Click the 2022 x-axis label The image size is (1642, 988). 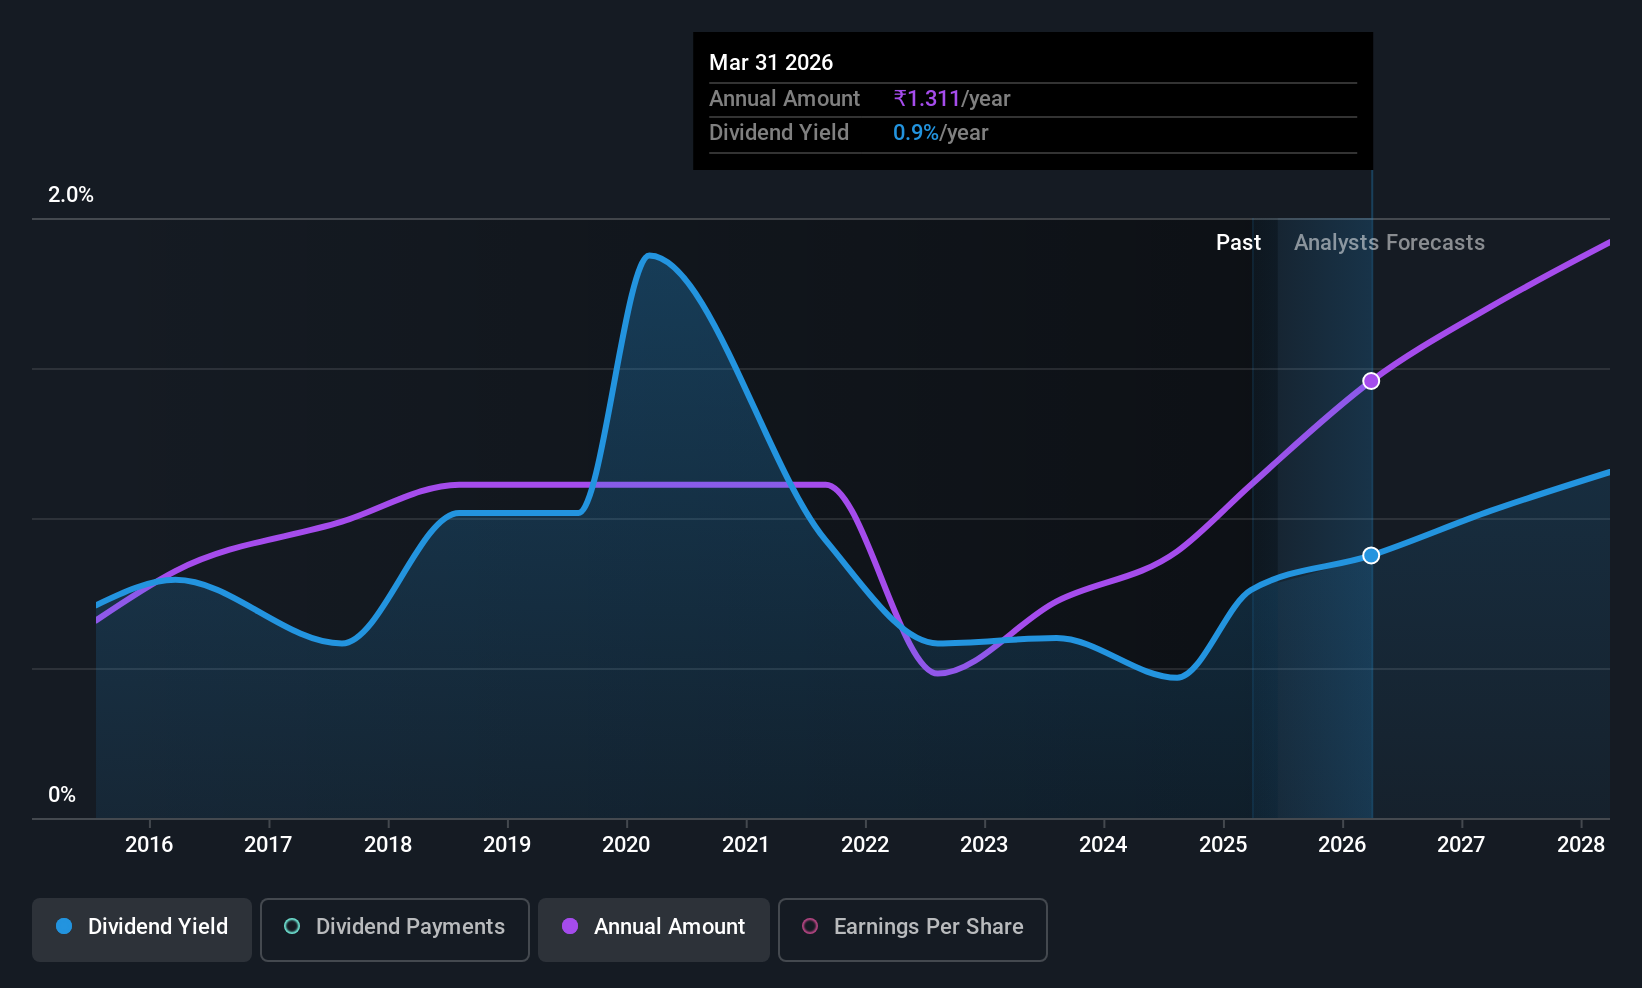pyautogui.click(x=865, y=844)
